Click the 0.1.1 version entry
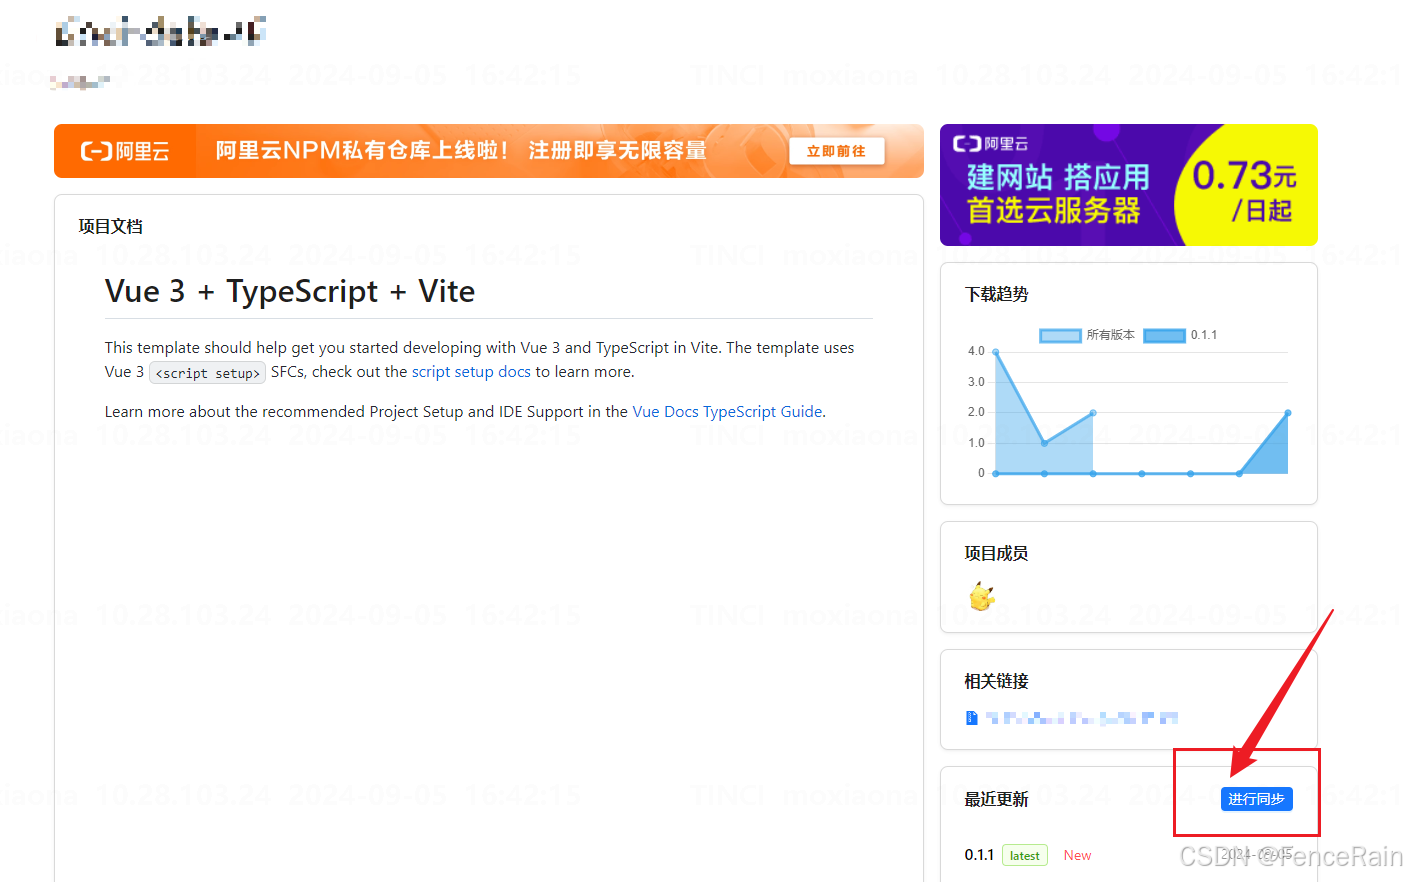This screenshot has width=1407, height=882. (979, 855)
